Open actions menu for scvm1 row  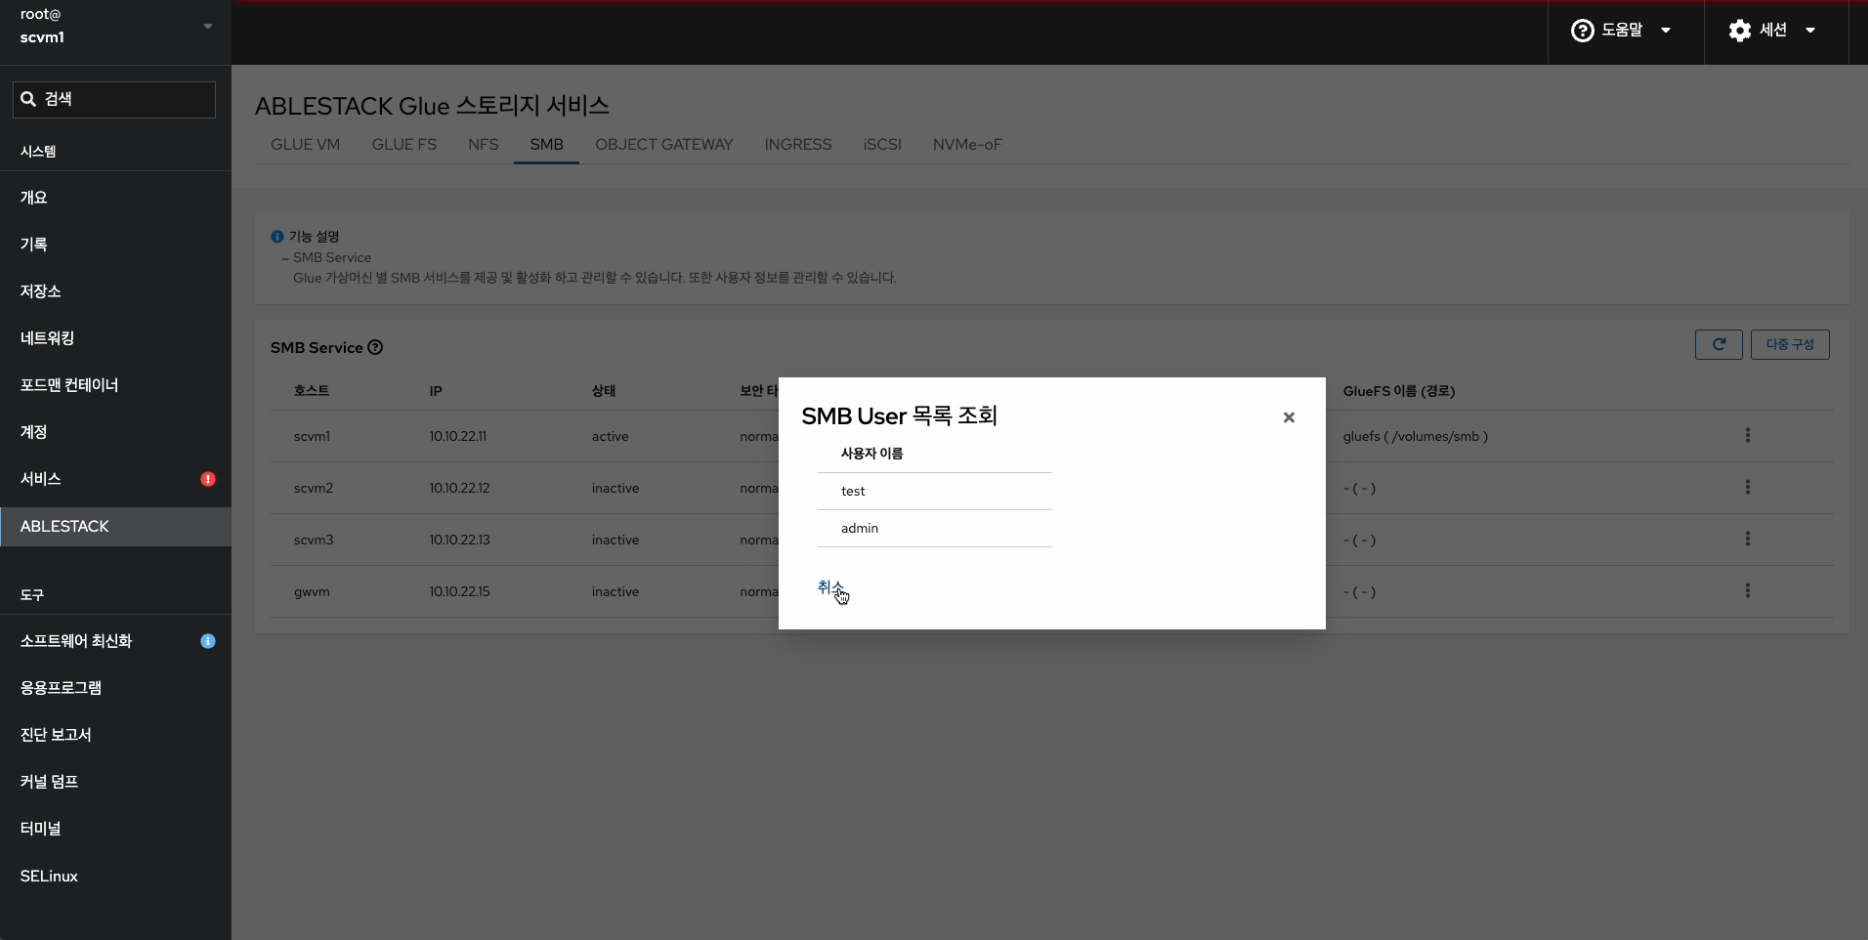[1747, 435]
